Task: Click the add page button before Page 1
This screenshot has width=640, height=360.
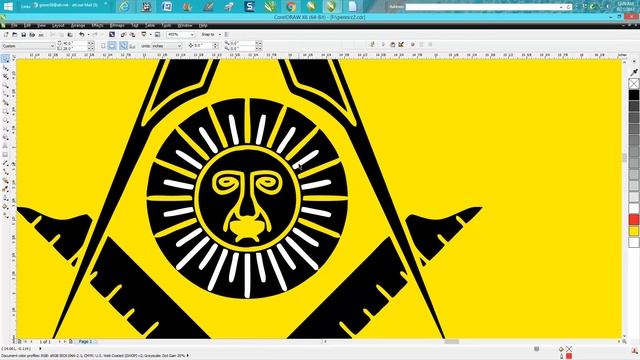Action: 19,341
